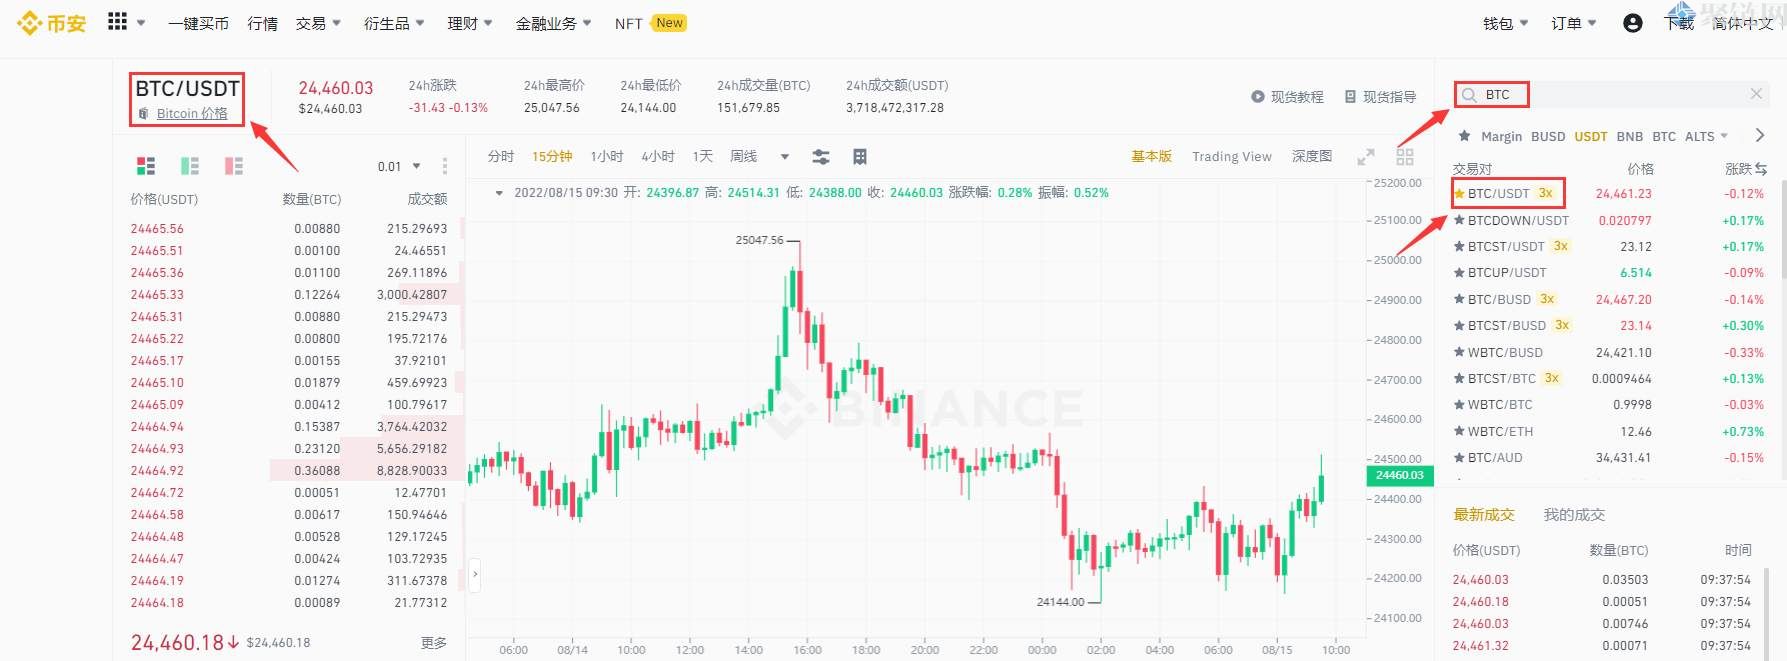Open the 0.01 price precision dropdown

pos(399,166)
